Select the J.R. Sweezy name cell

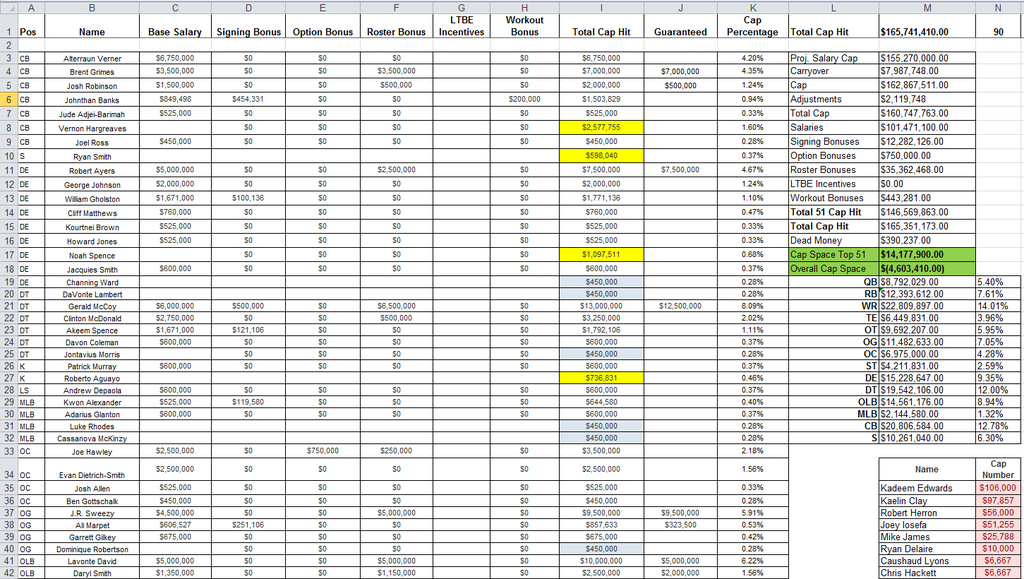[92, 512]
